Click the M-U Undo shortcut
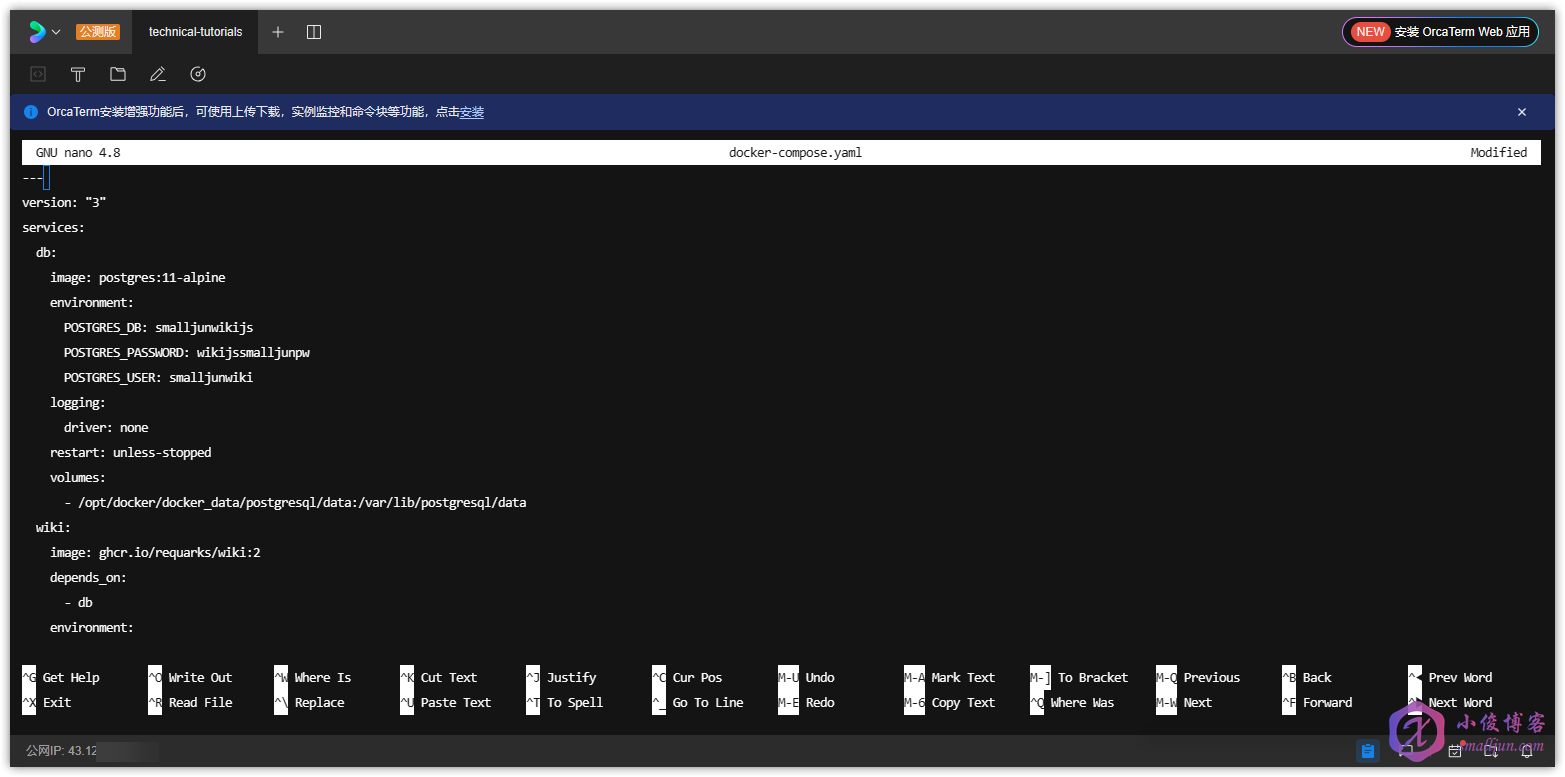1565x777 pixels. [x=806, y=678]
